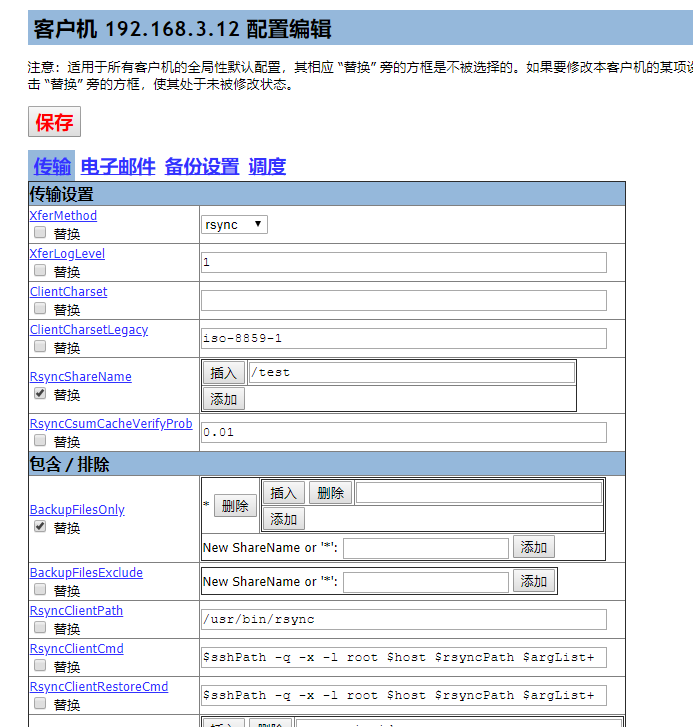Open the XferMethod rsync dropdown
Viewport: 693px width, 727px height.
pyautogui.click(x=234, y=225)
